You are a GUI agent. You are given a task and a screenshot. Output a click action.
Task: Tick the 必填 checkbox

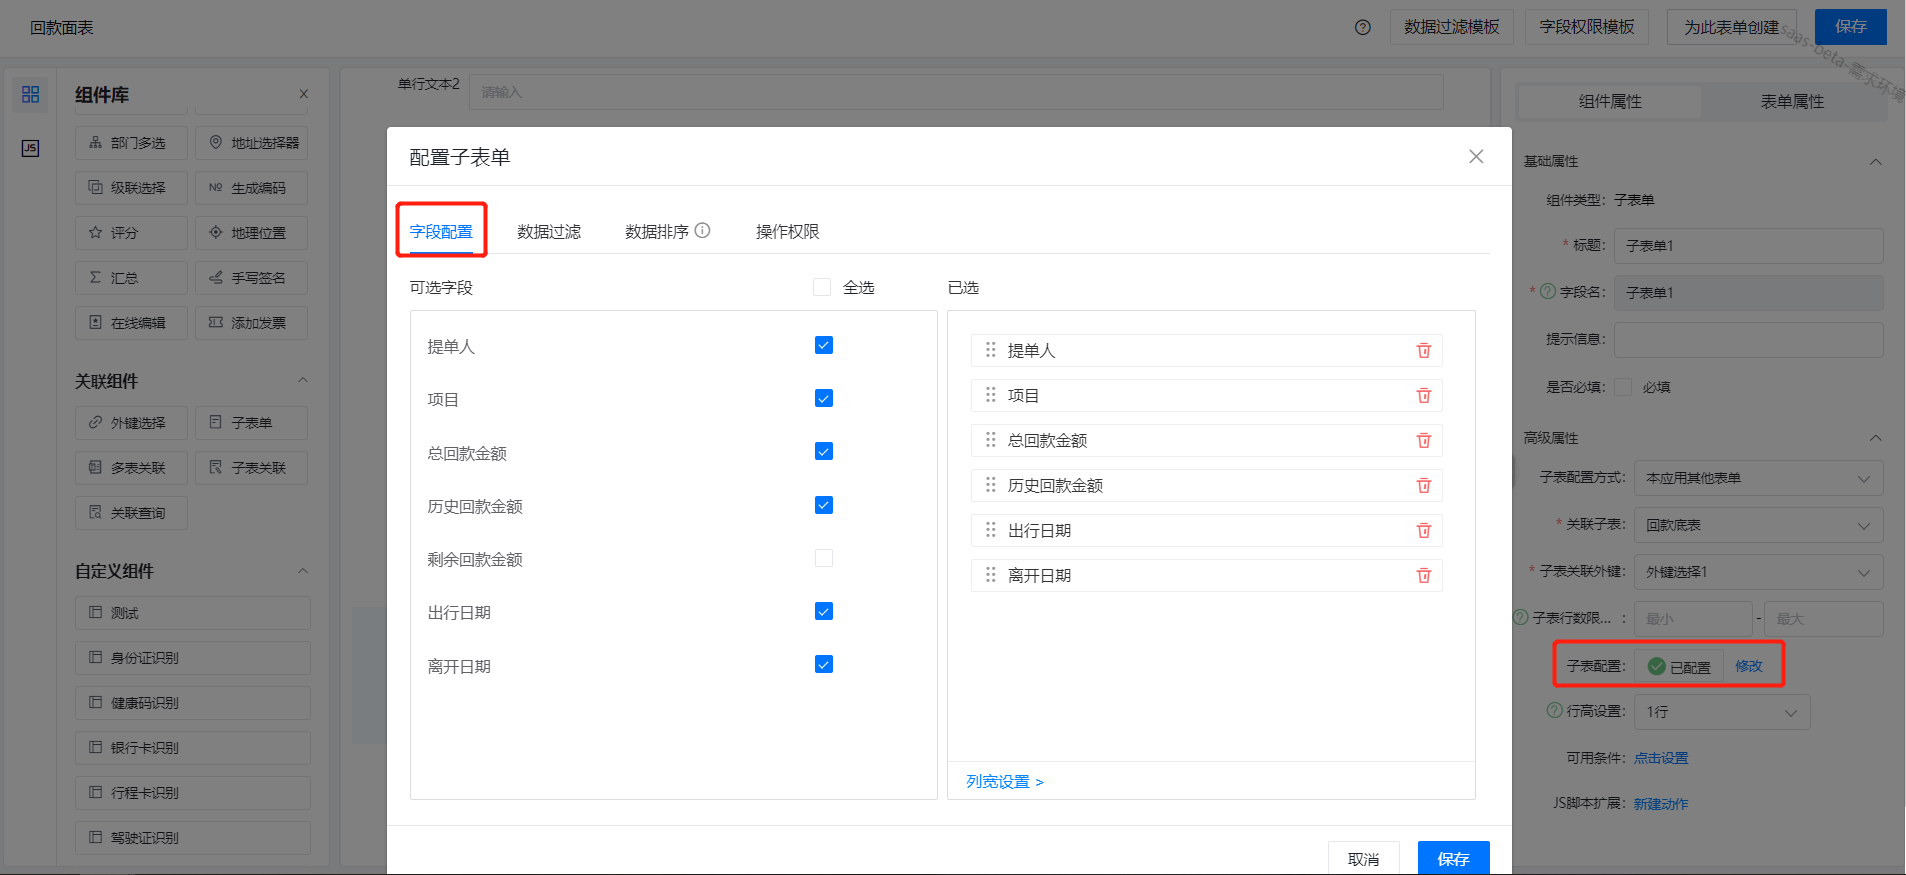click(1623, 387)
